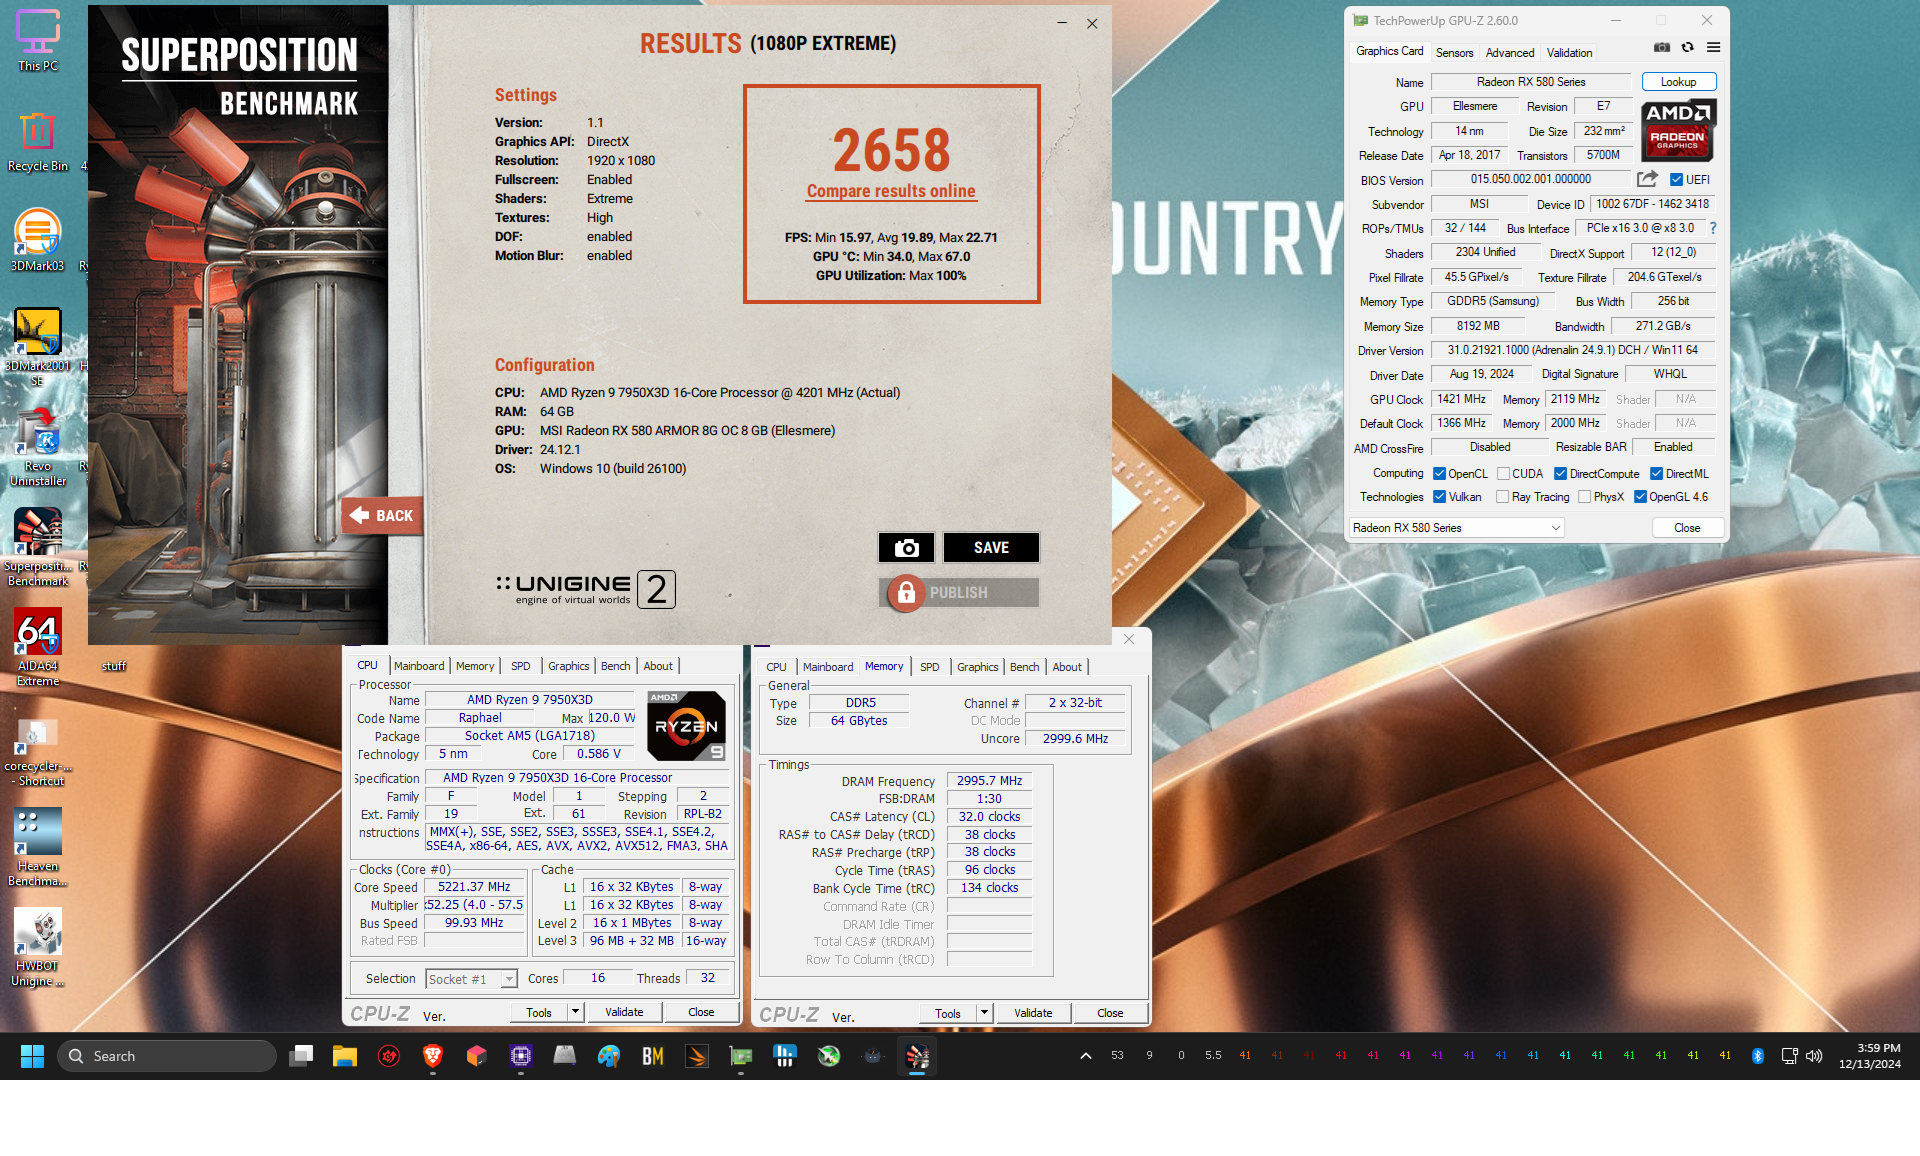Open the Windows Start menu
The image size is (1920, 1156).
click(32, 1056)
